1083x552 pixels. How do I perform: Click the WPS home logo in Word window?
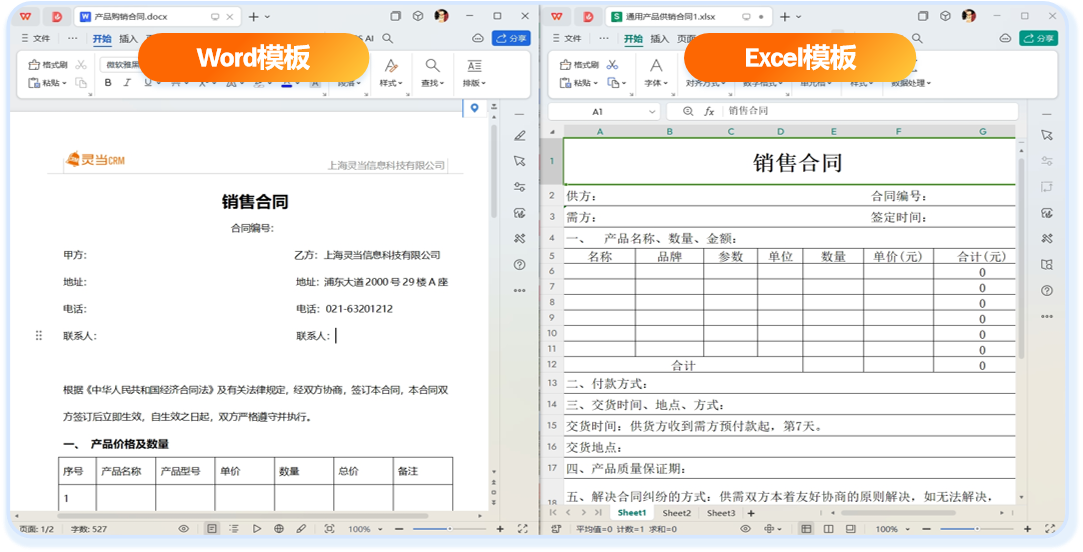tap(26, 16)
